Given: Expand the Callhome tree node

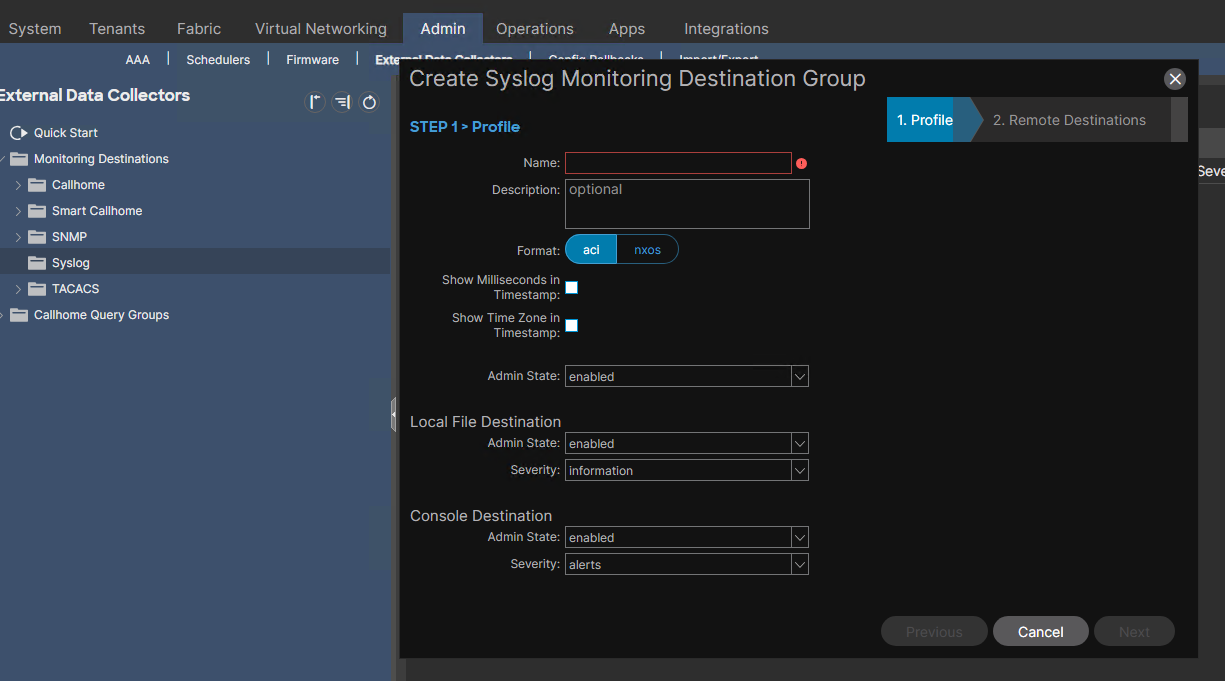Looking at the screenshot, I should (18, 185).
